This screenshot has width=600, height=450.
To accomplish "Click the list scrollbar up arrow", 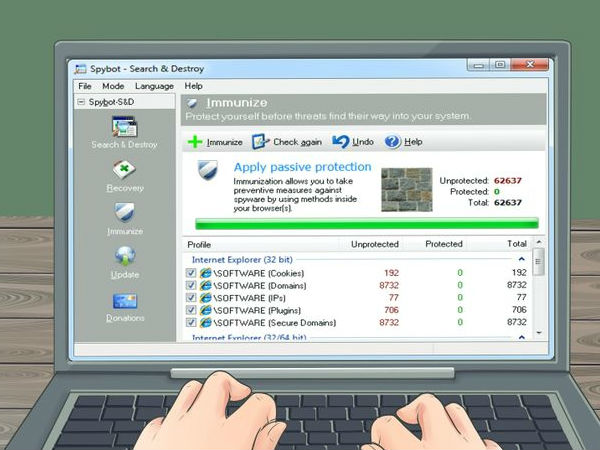I will pos(539,242).
